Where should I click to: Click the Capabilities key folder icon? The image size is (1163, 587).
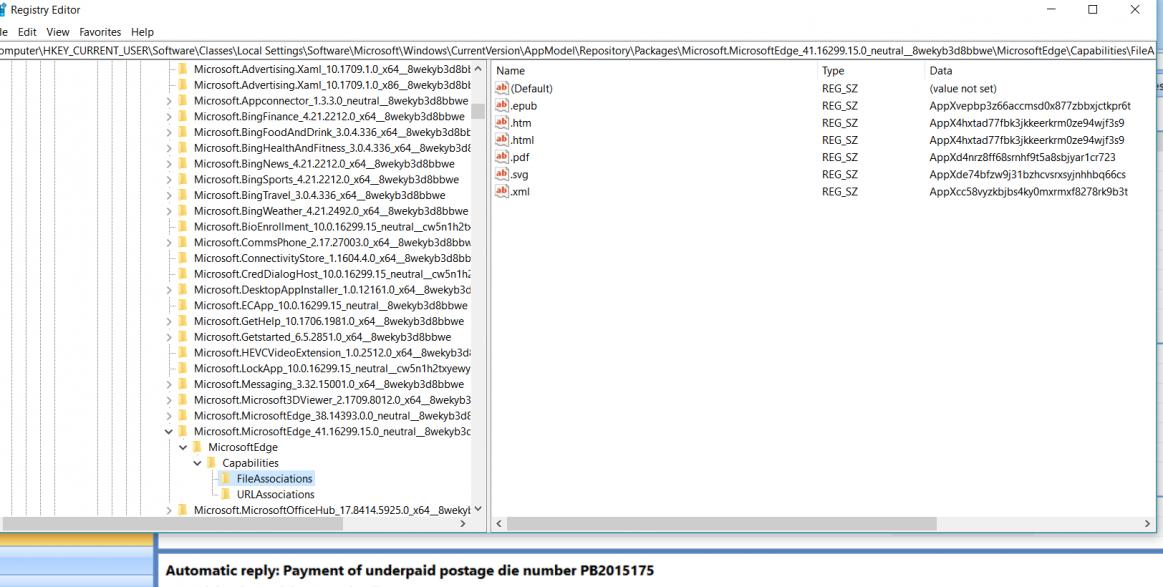click(x=211, y=463)
